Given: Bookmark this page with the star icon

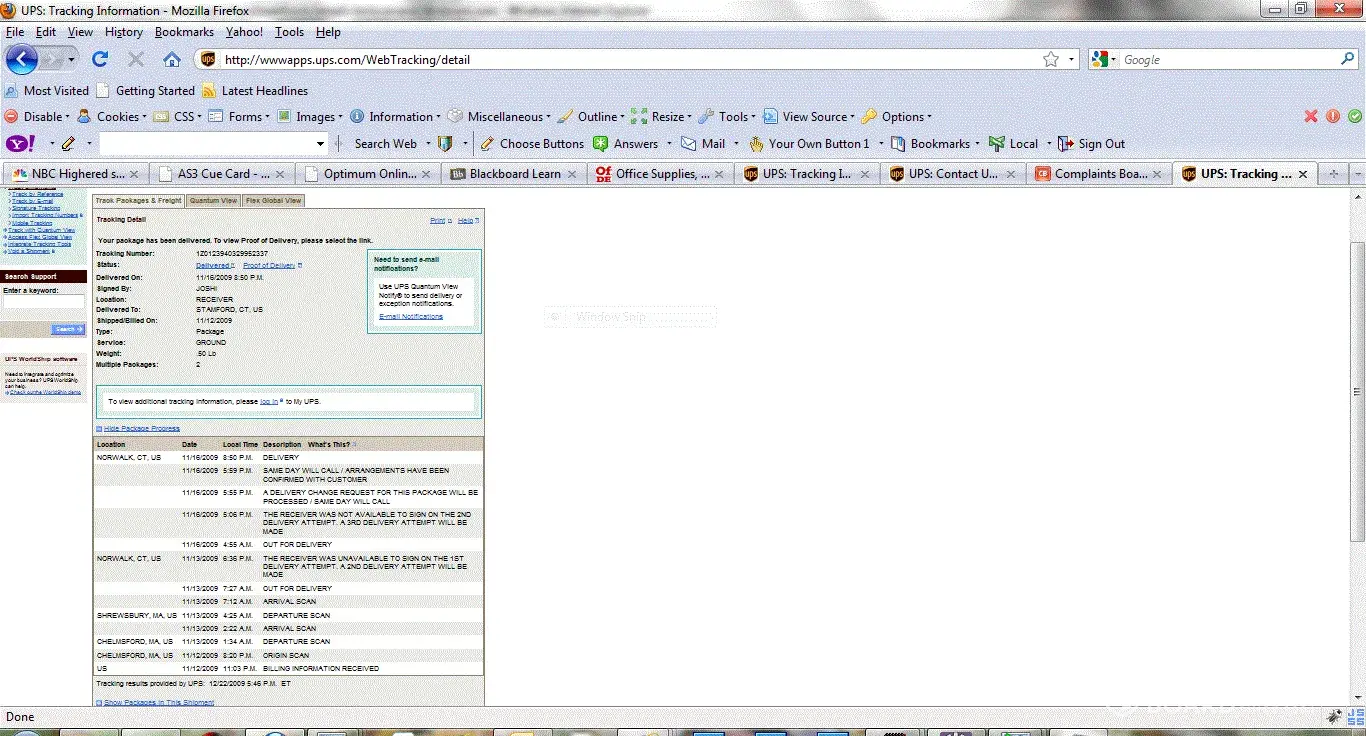Looking at the screenshot, I should click(x=1050, y=60).
